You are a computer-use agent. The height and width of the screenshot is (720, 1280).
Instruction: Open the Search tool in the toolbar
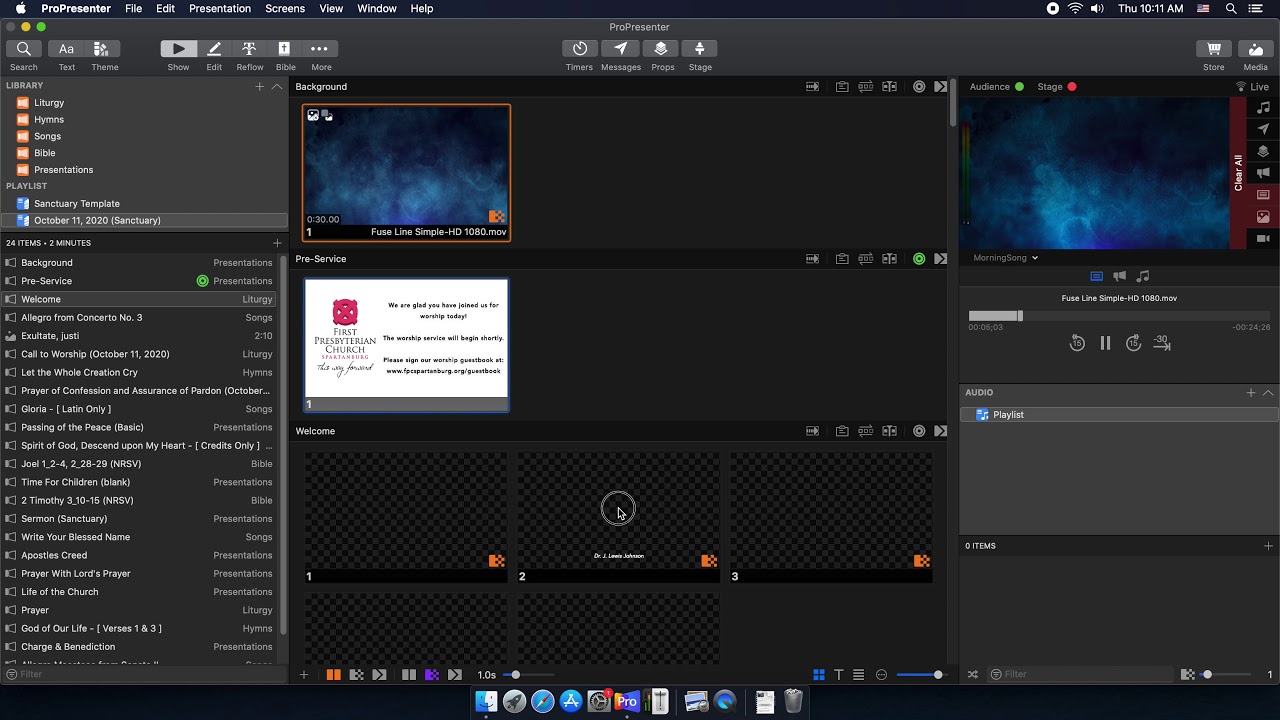(24, 49)
